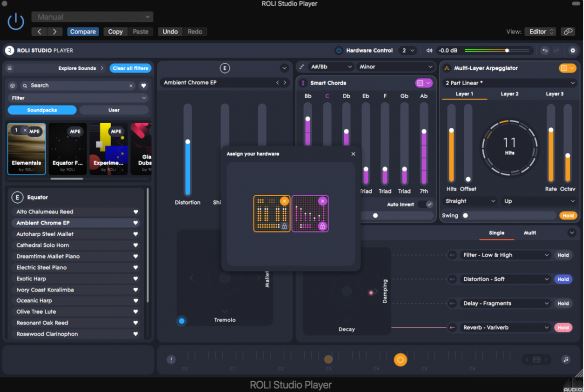Toggle Hold for Reverb - Variverb
The height and width of the screenshot is (392, 584).
563,328
